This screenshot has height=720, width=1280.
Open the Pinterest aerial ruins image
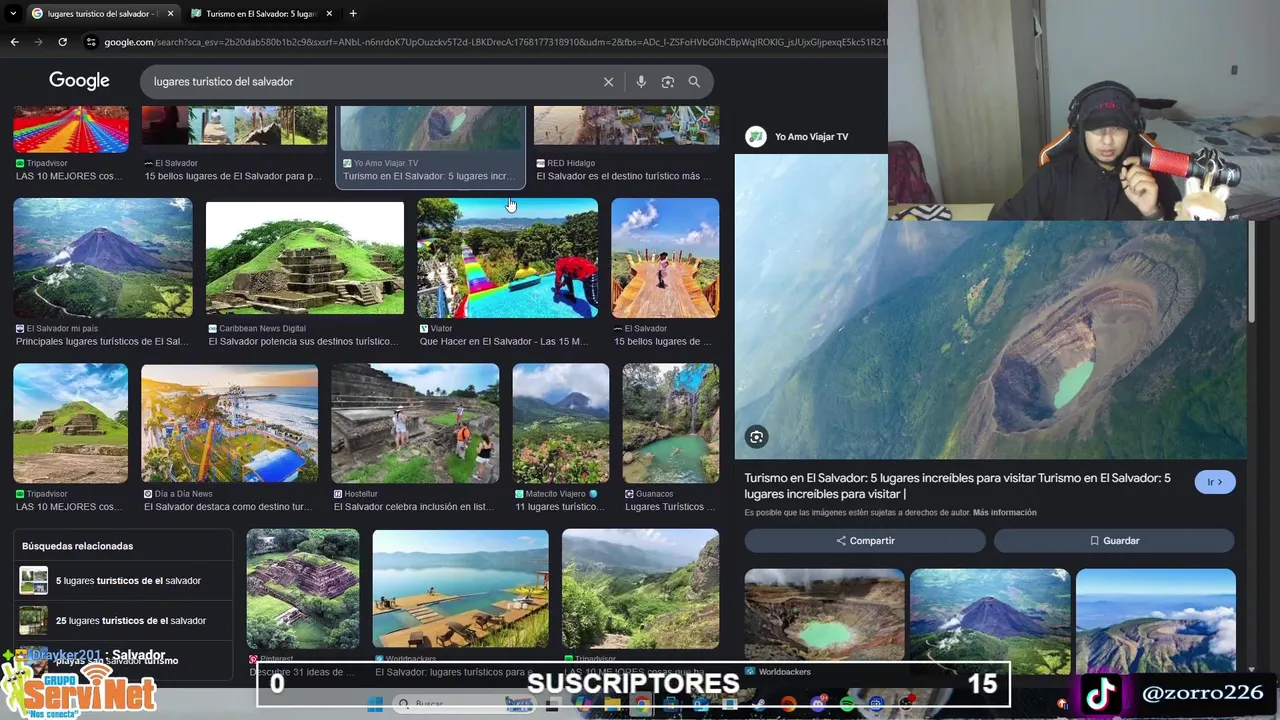pyautogui.click(x=303, y=588)
